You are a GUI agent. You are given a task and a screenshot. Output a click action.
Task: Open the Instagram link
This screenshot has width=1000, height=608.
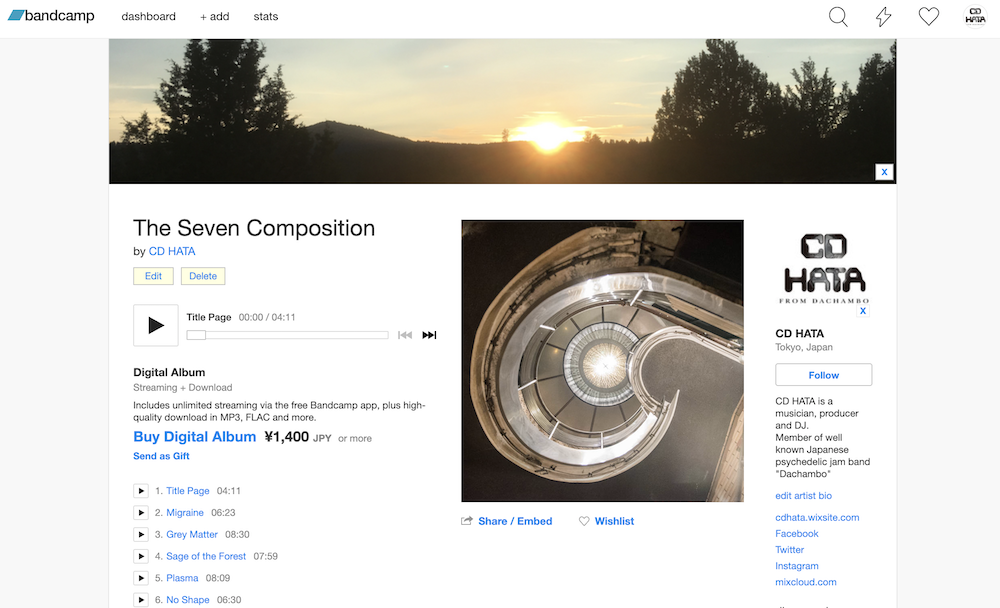click(x=797, y=566)
